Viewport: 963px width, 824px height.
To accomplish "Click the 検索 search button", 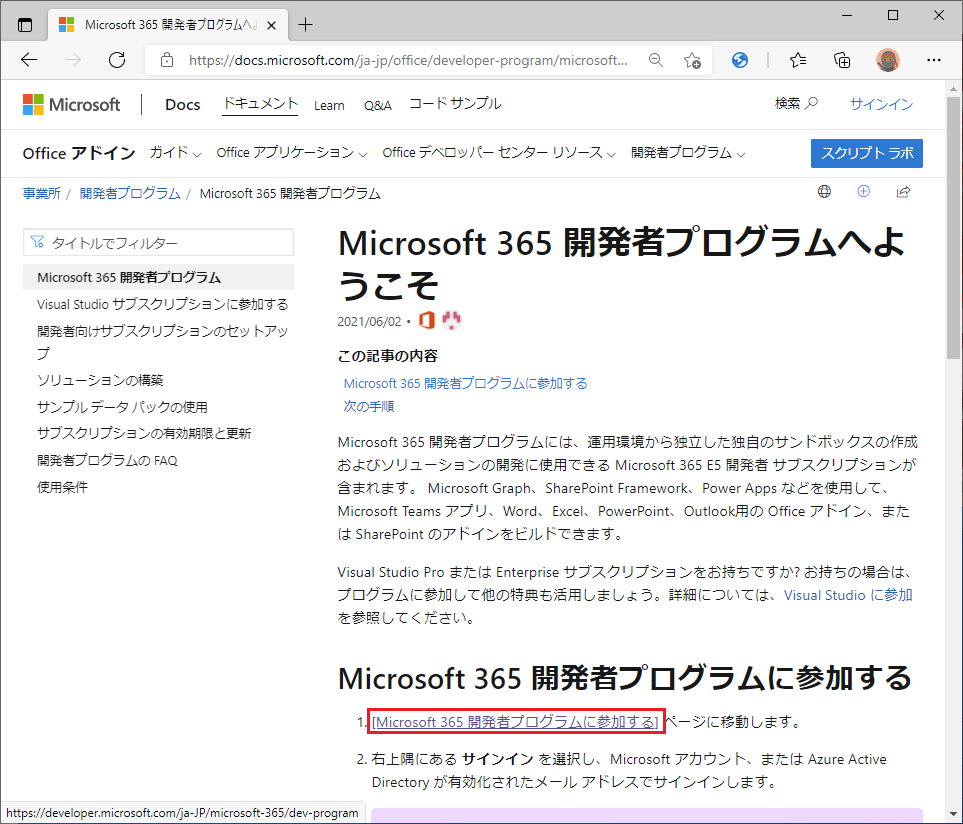I will click(796, 103).
